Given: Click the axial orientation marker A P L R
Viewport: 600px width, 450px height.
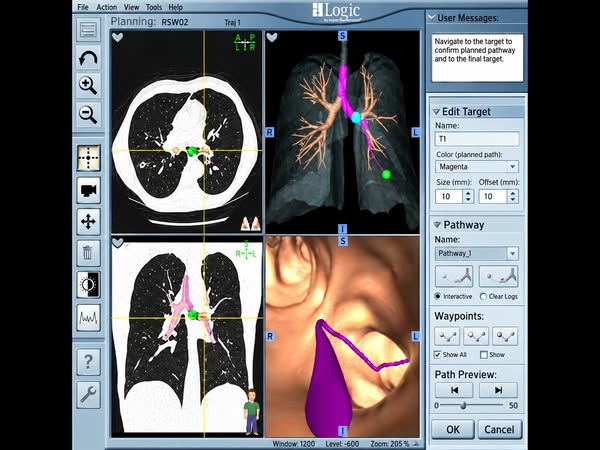Looking at the screenshot, I should (245, 43).
